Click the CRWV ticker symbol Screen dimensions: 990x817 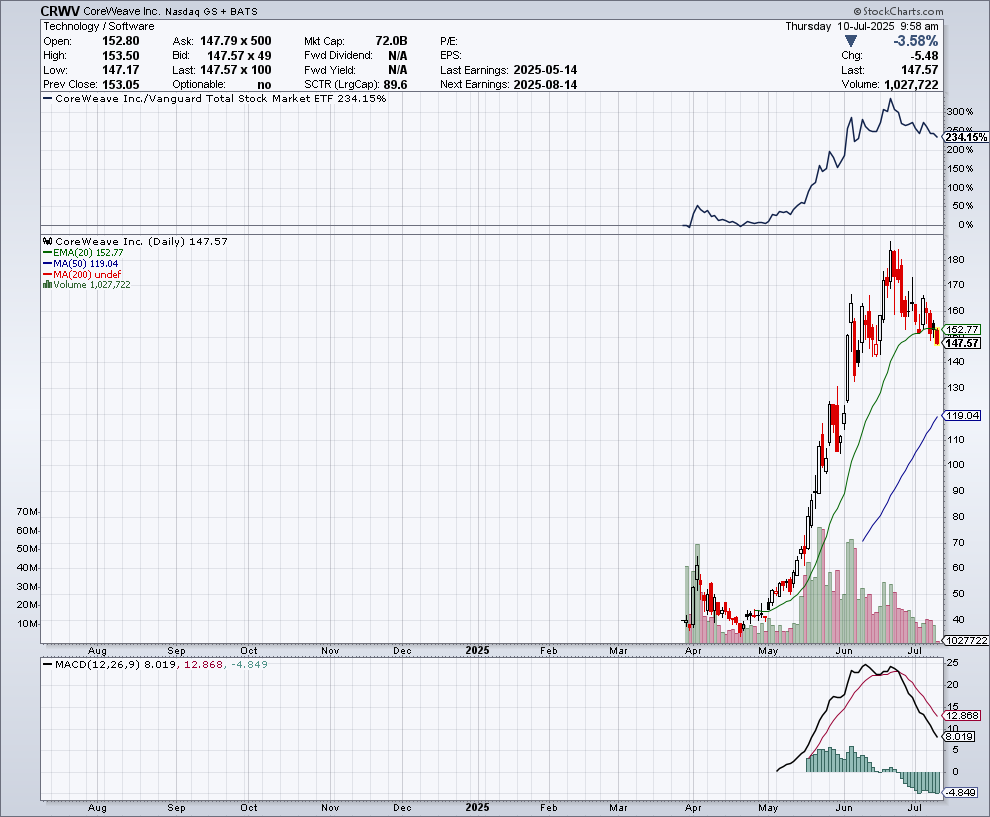60,11
